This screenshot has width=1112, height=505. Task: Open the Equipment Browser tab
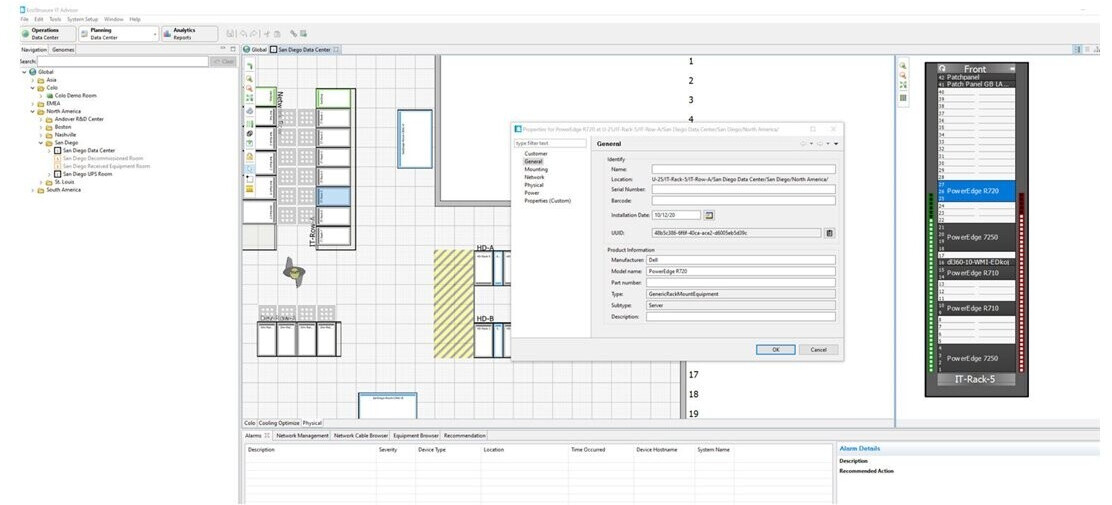[415, 436]
